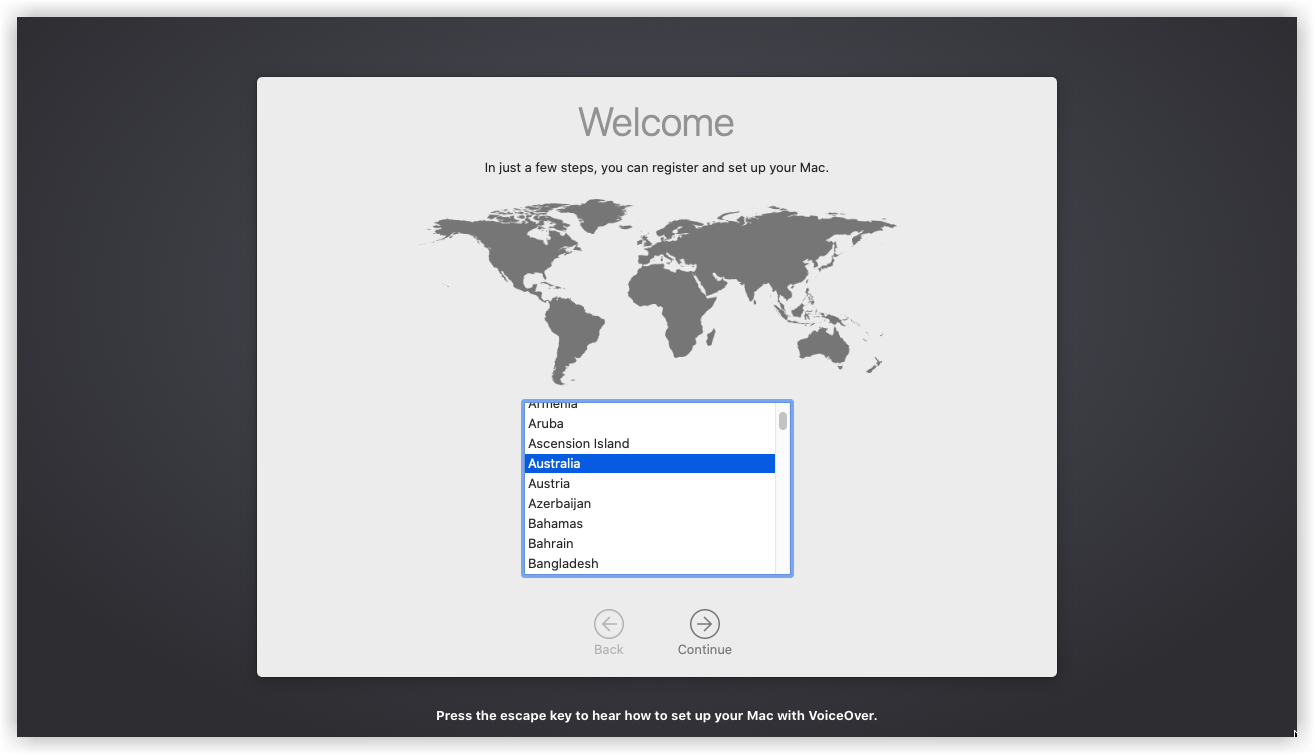Select Austria in the country list
The width and height of the screenshot is (1315, 755).
(650, 484)
